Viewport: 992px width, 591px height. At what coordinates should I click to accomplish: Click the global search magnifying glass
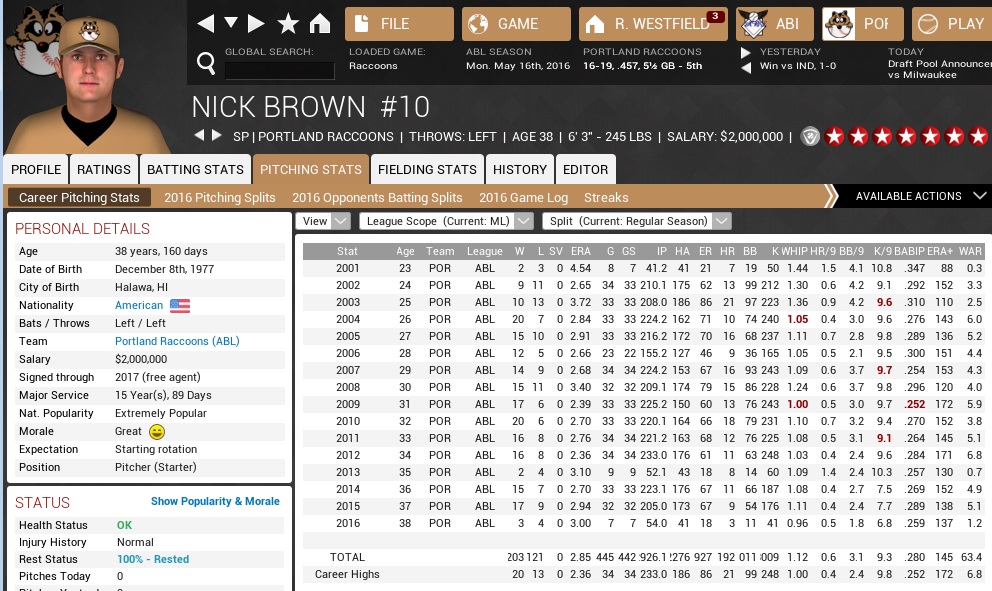pos(206,65)
